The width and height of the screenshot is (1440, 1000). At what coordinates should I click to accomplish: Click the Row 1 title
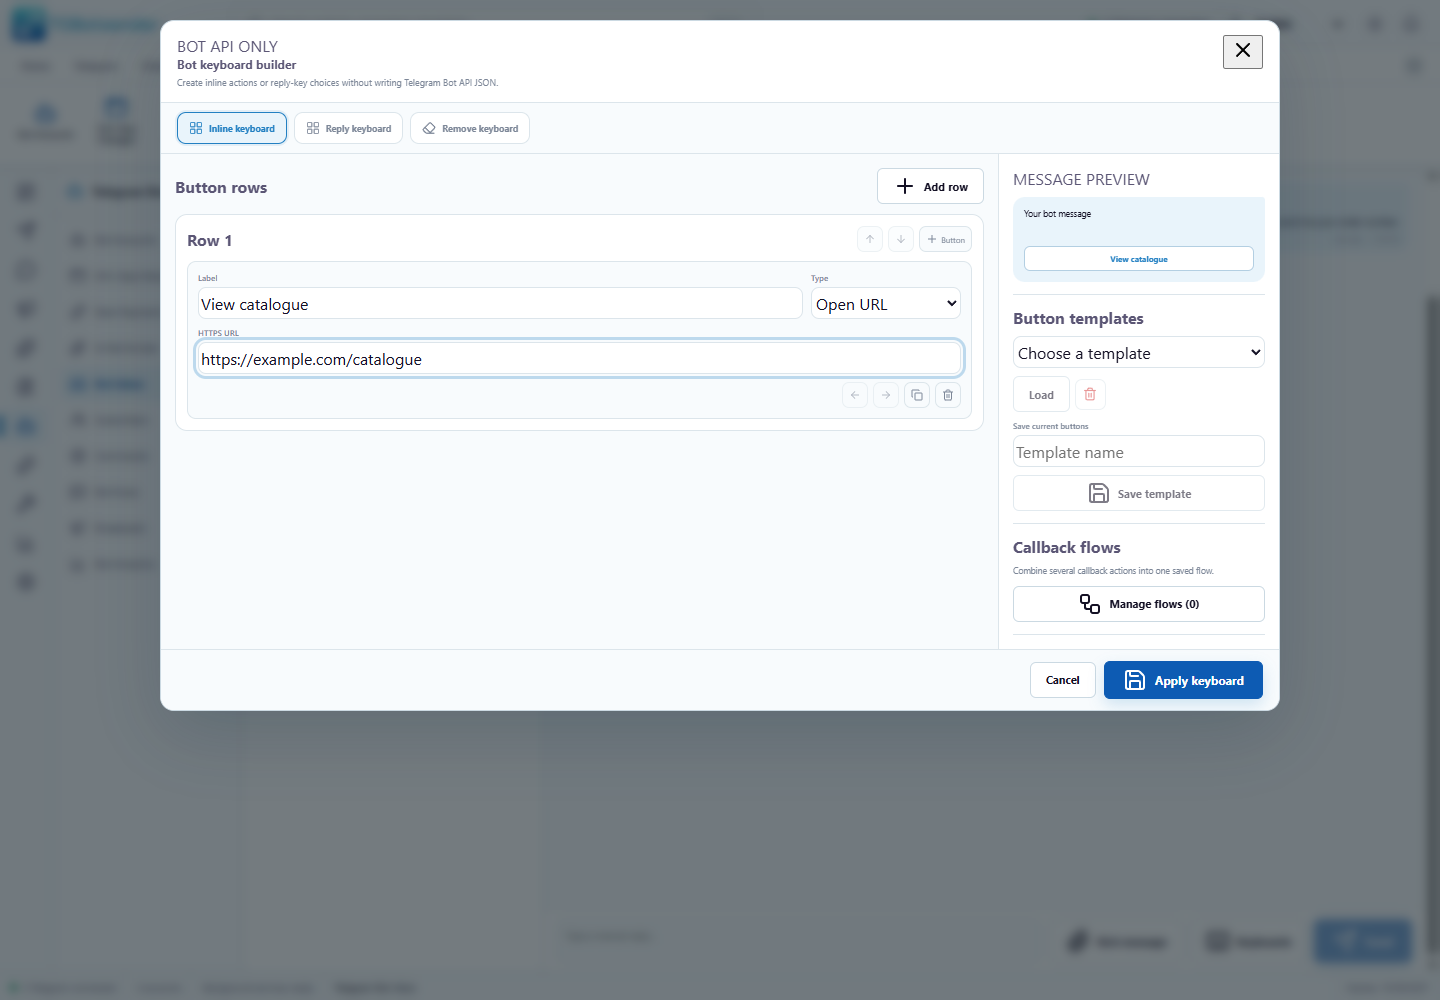click(210, 241)
